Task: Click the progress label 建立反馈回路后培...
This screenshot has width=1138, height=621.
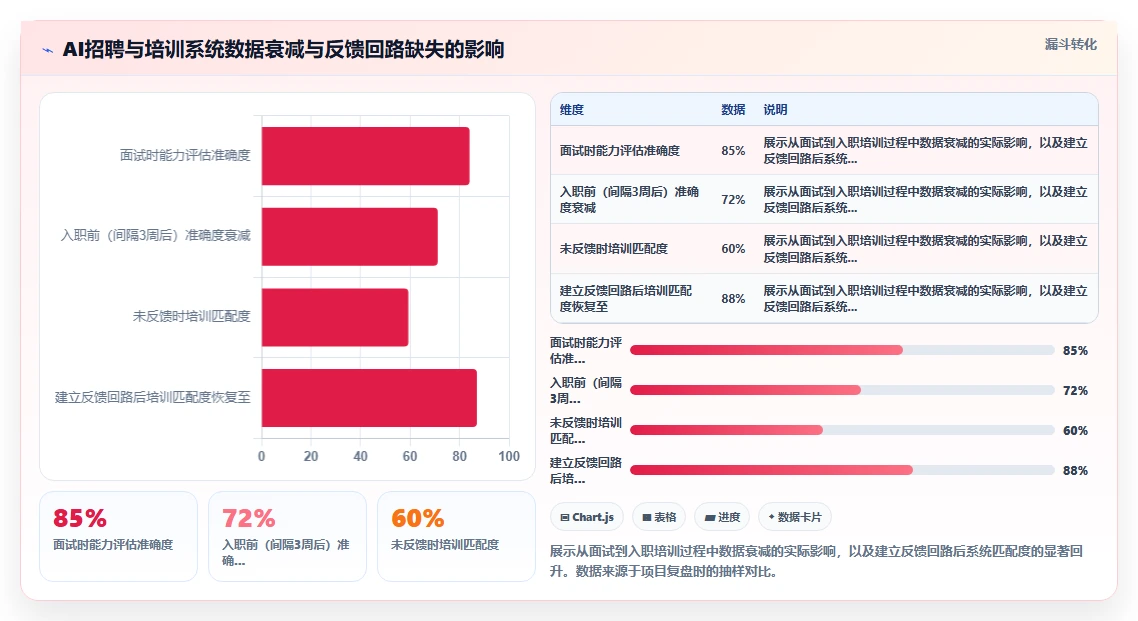Action: 586,470
